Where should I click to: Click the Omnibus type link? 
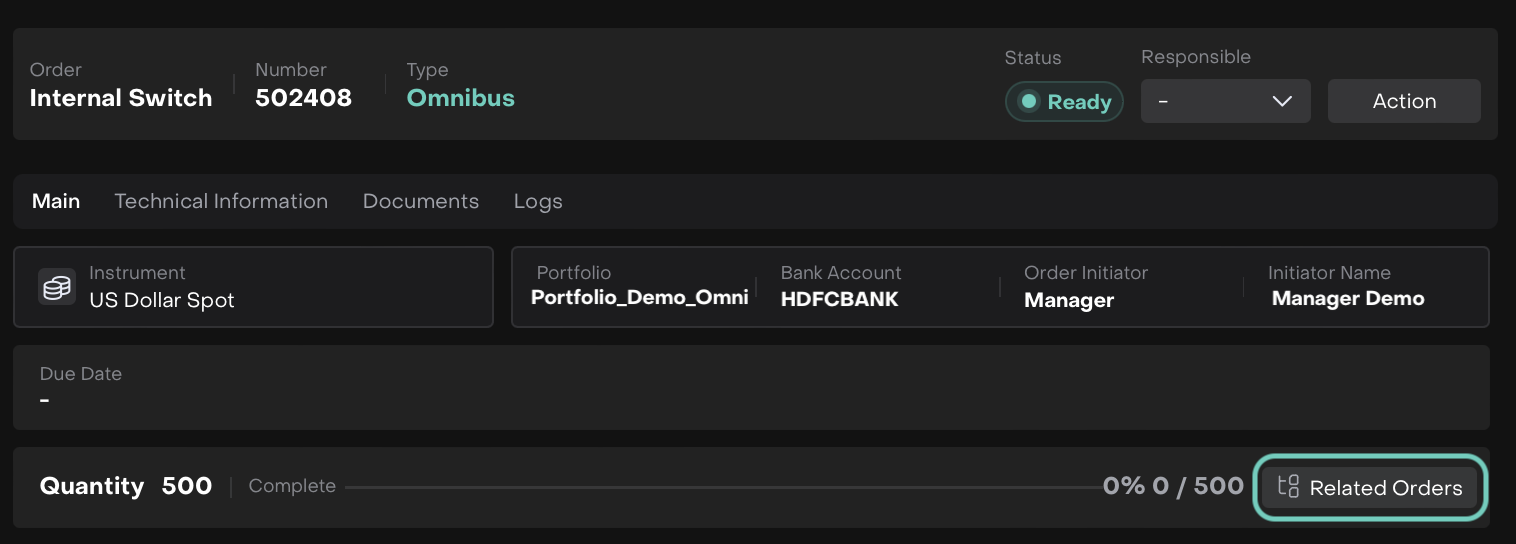click(461, 98)
